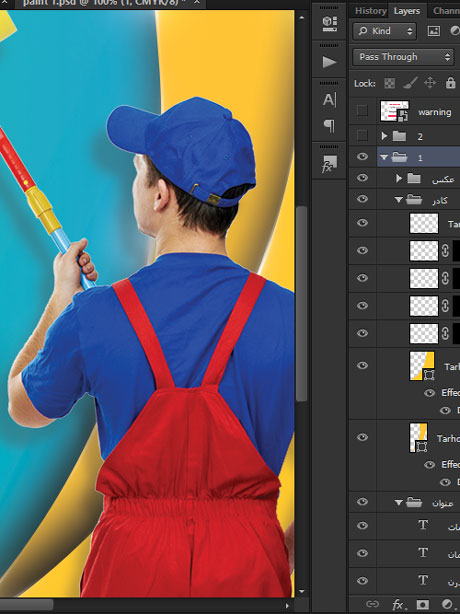This screenshot has width=460, height=614.
Task: Select the warning layer thumbnail
Action: (395, 111)
